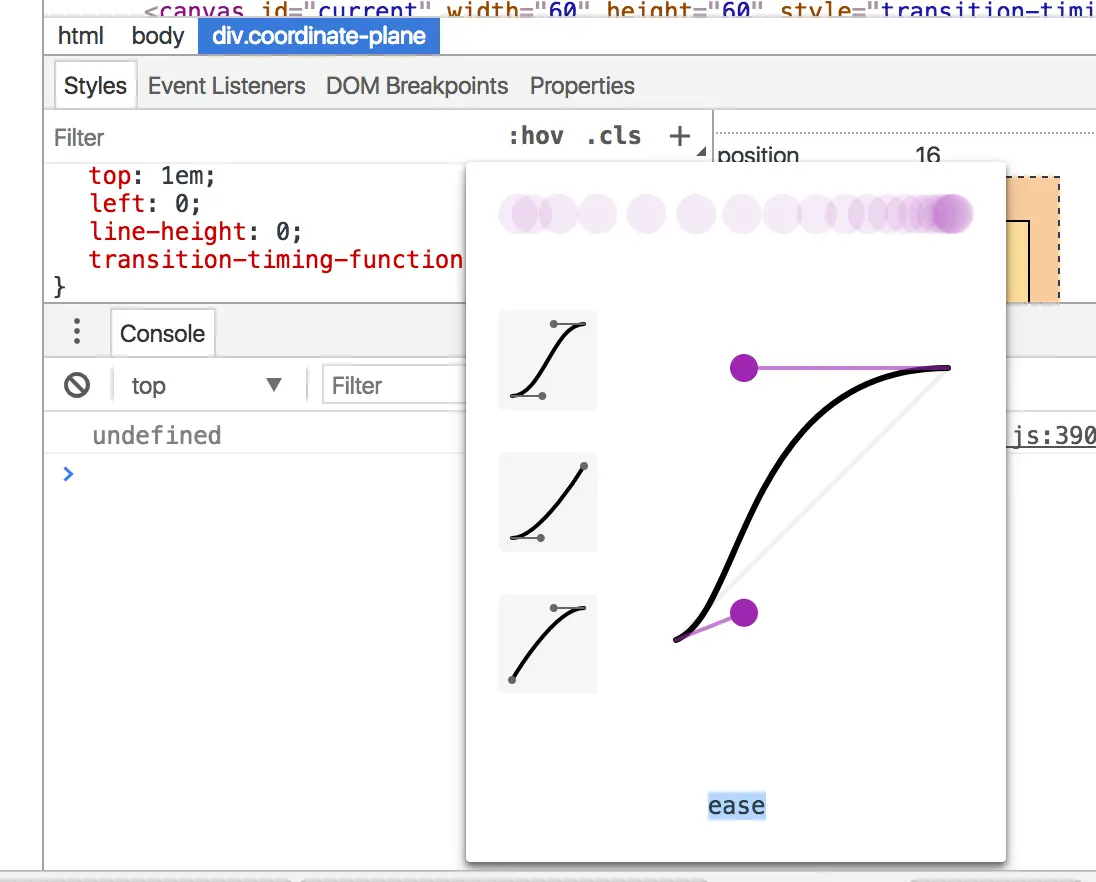Click the transition-timing-function property name
This screenshot has height=882, width=1096.
(275, 259)
